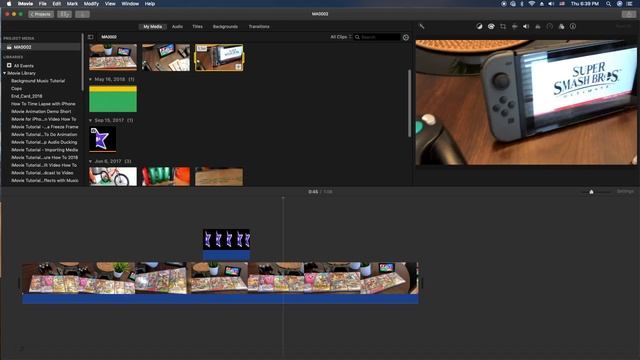
Task: Select iMovie Animation Demo Short event
Action: [41, 111]
